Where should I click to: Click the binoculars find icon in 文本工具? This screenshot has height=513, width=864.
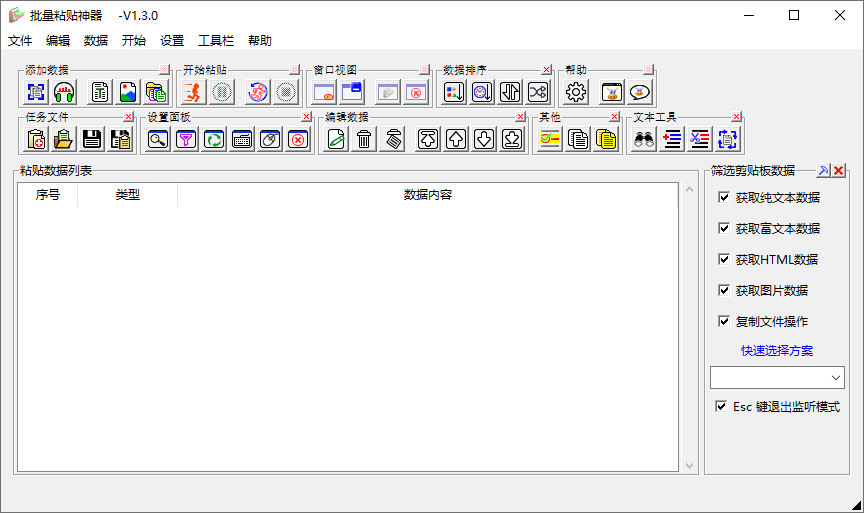(x=644, y=139)
